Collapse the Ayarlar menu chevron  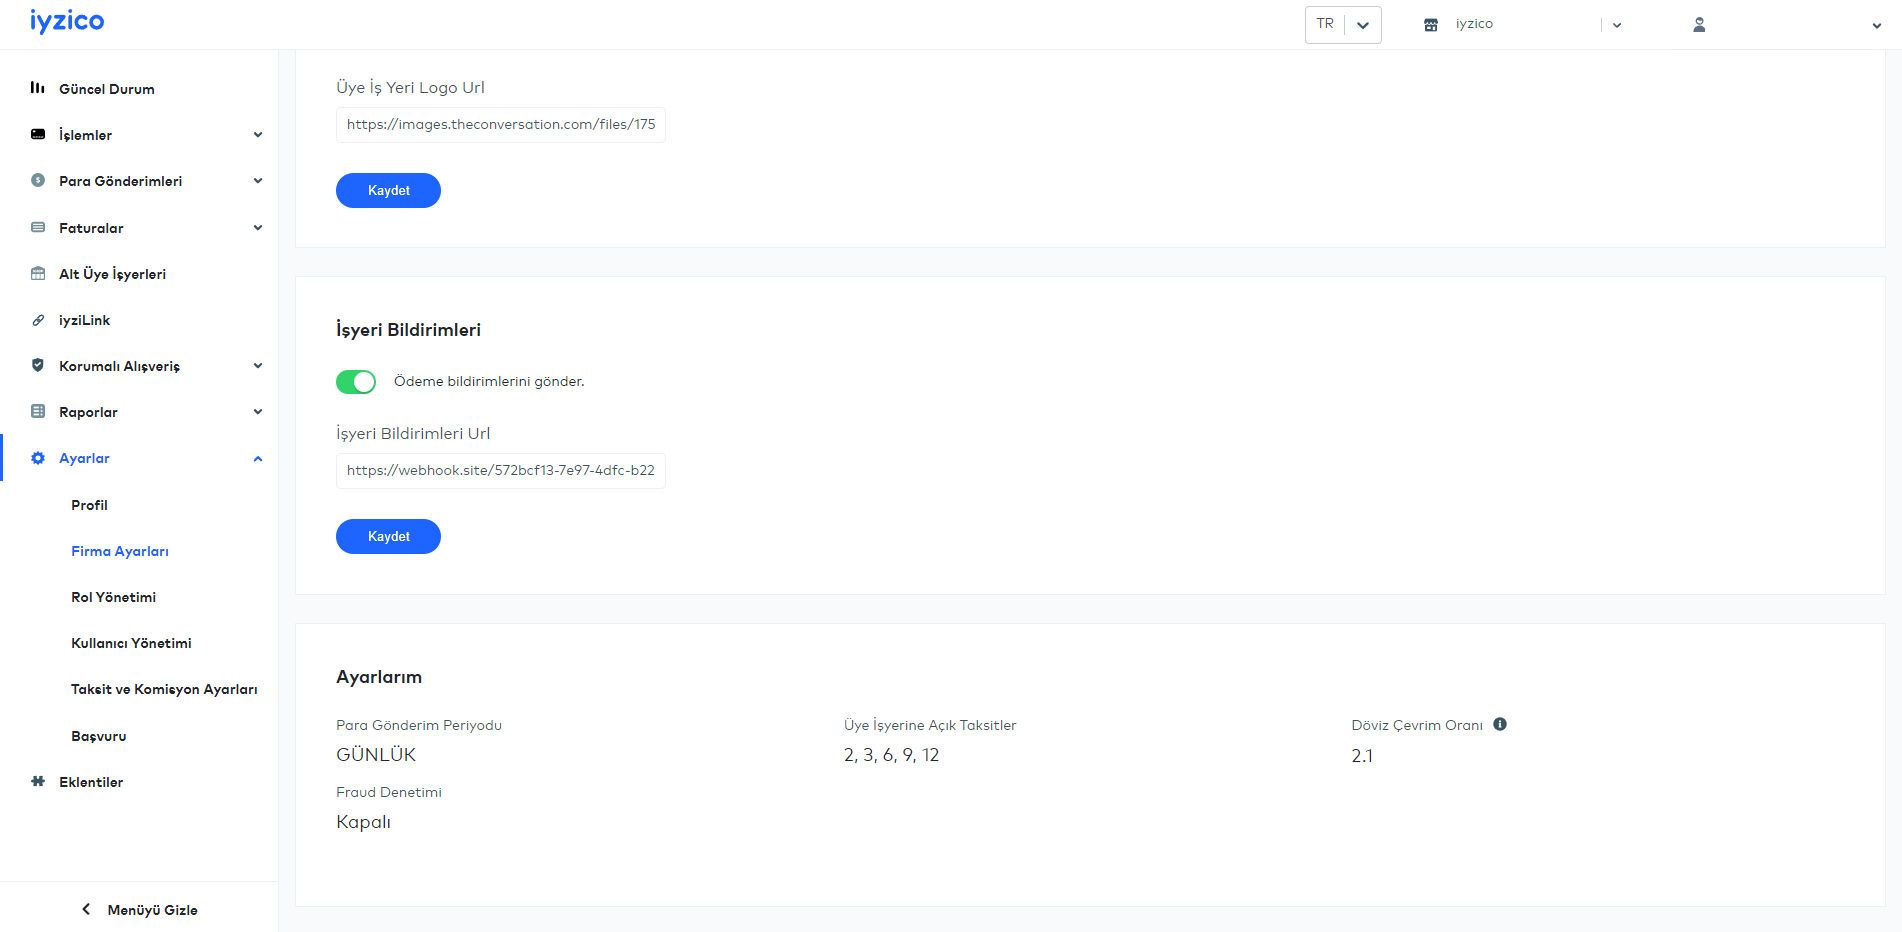pyautogui.click(x=258, y=459)
